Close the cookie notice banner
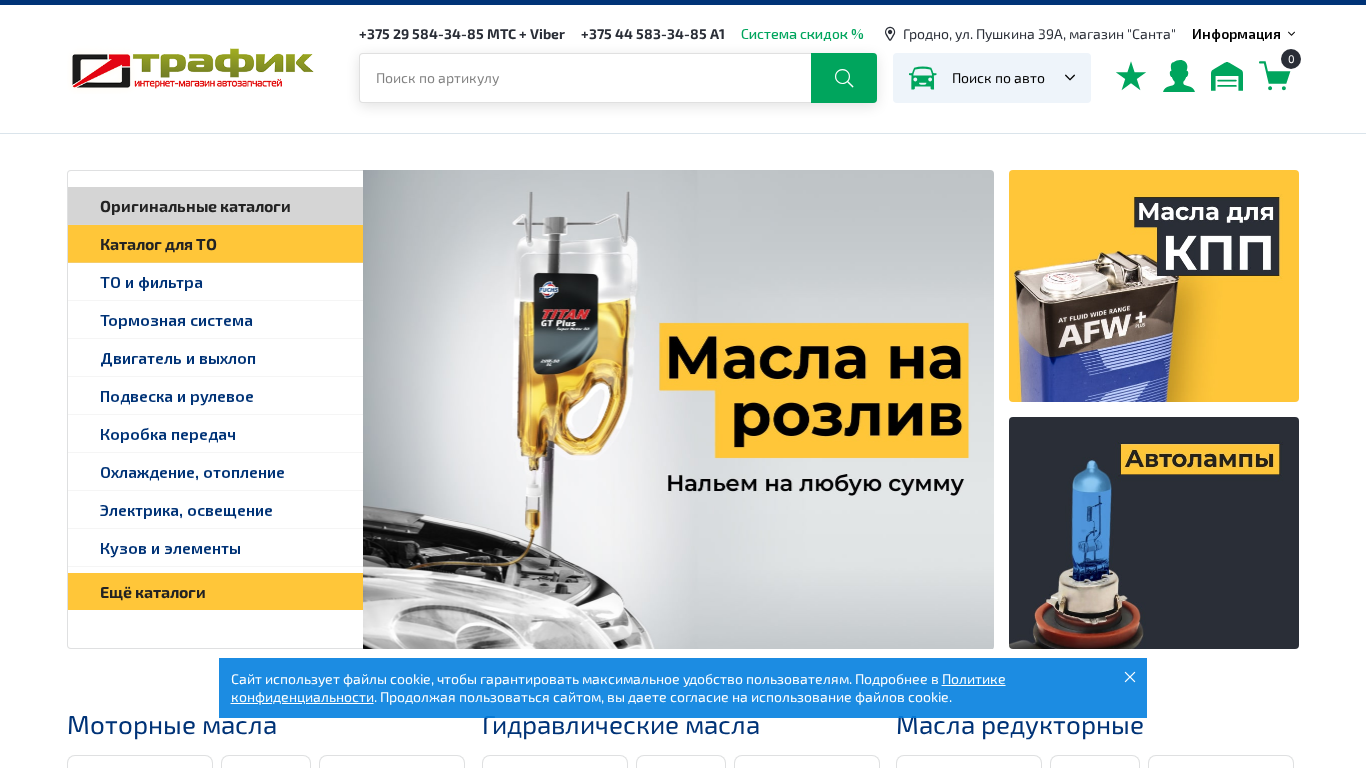Image resolution: width=1366 pixels, height=768 pixels. coord(1130,677)
